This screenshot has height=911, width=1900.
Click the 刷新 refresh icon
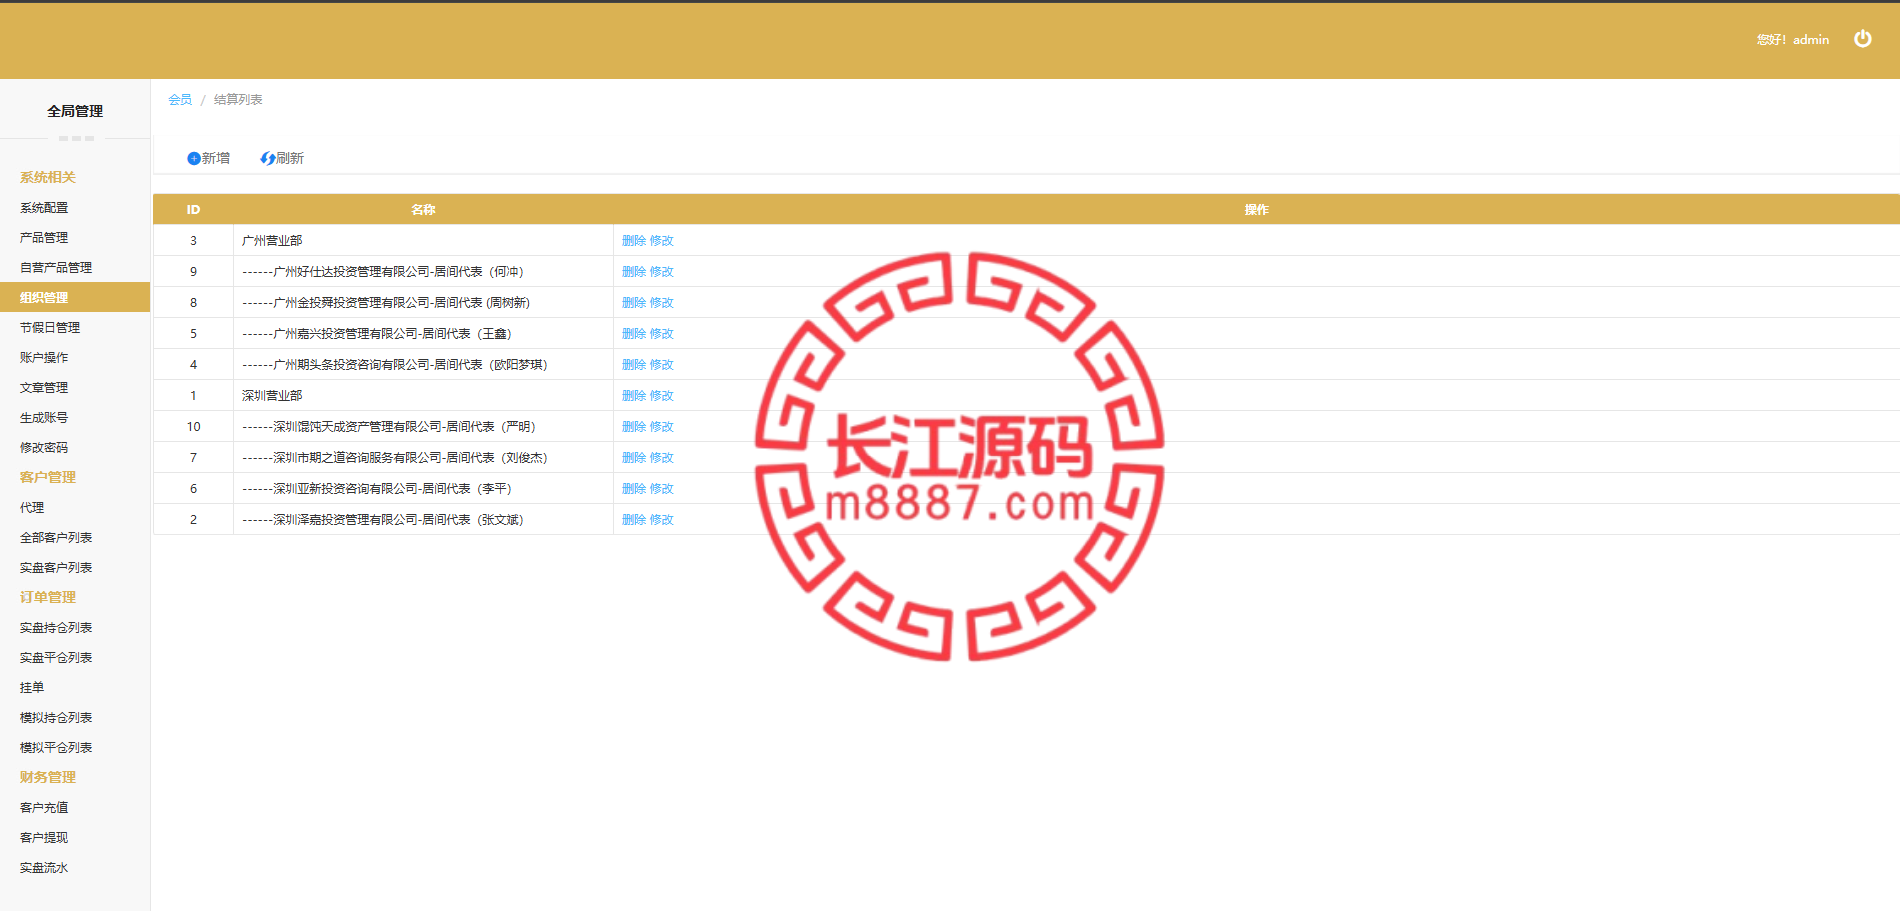(268, 158)
